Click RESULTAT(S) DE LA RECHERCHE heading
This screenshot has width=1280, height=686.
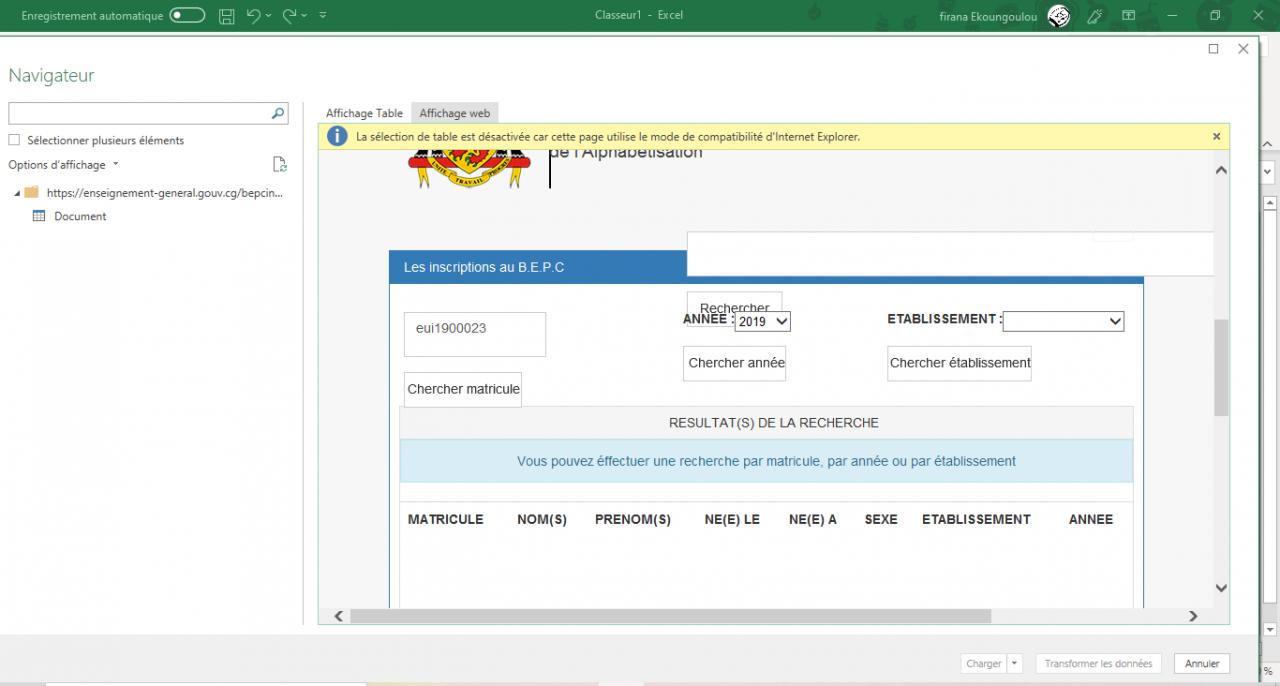point(774,423)
